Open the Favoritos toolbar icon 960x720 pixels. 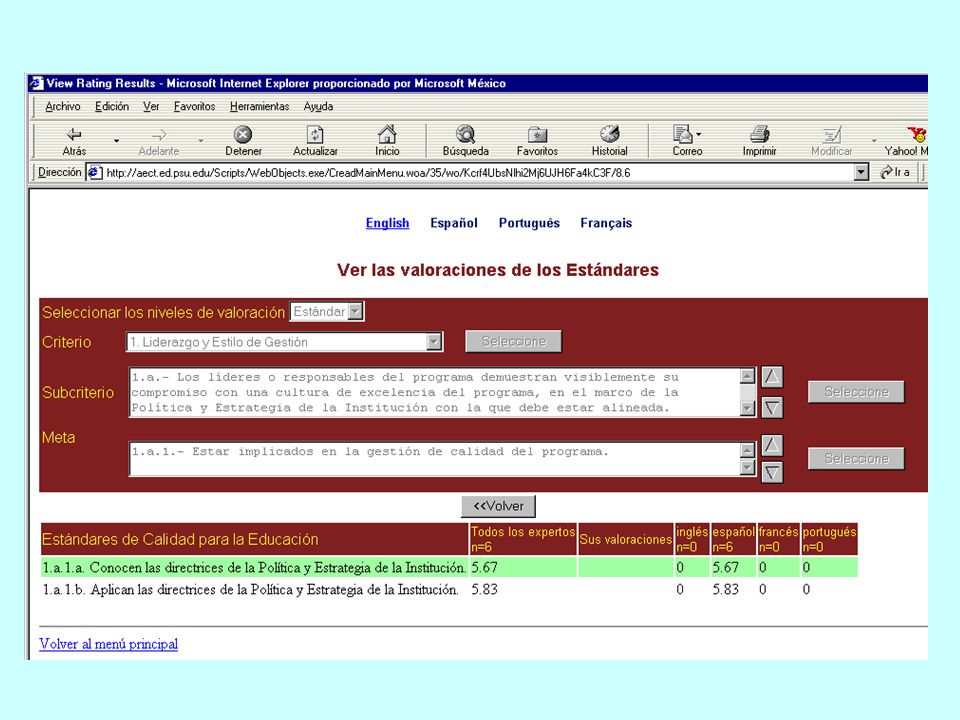pos(537,134)
